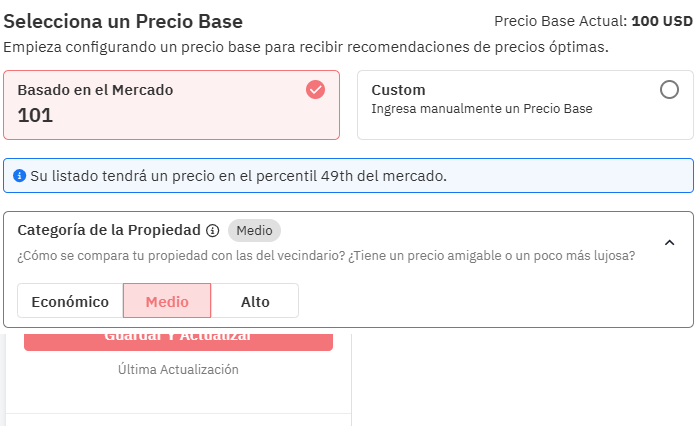Viewport: 700px width, 426px height.
Task: Click the gray Medio badge in header
Action: [254, 230]
